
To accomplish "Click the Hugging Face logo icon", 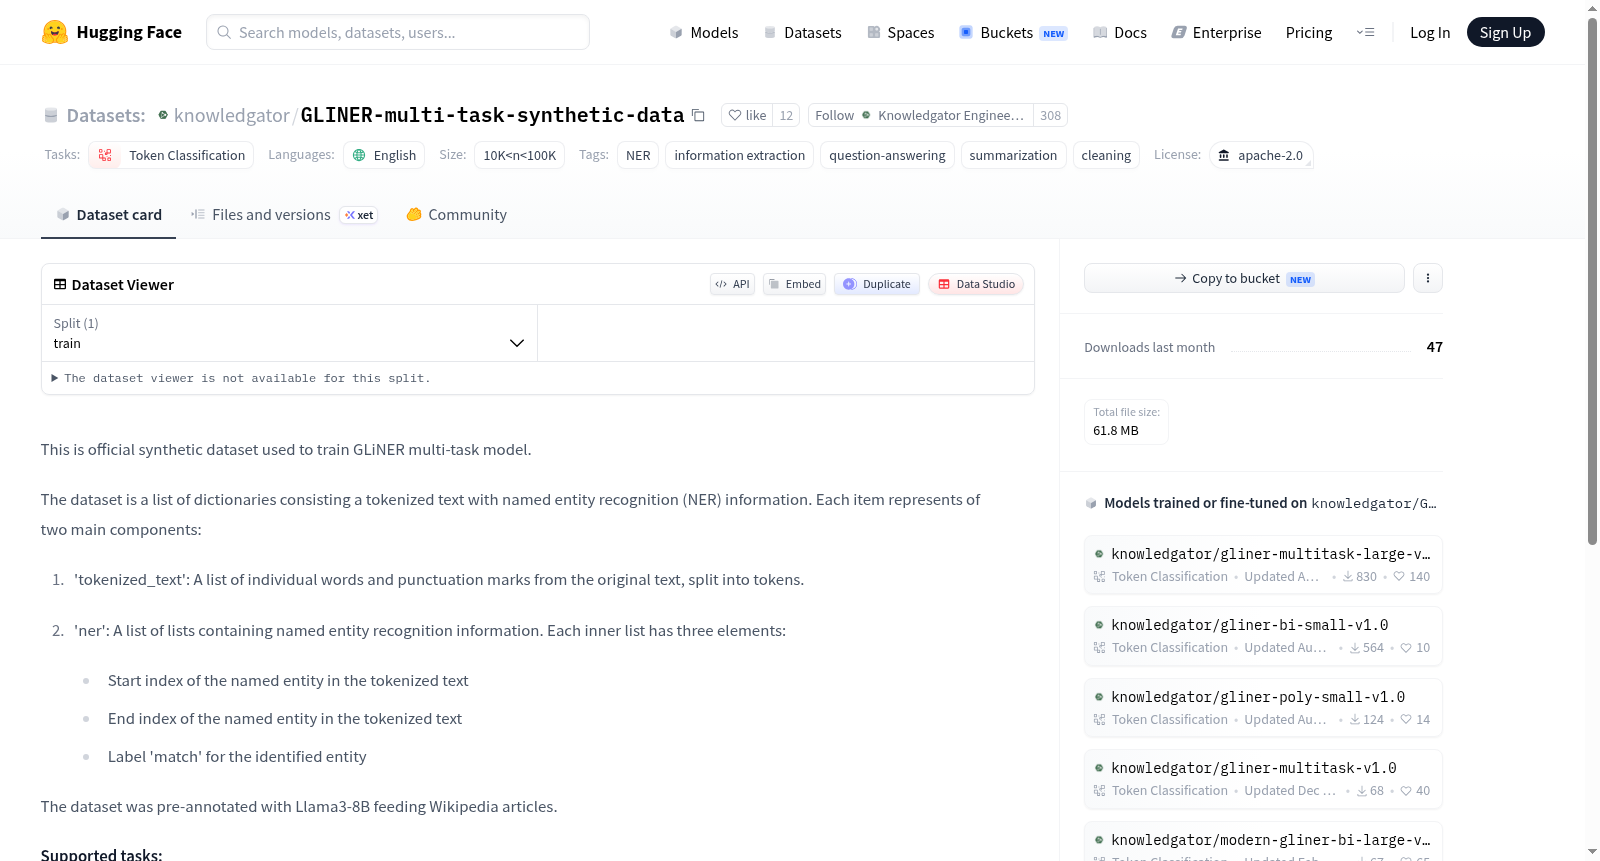I will tap(55, 32).
